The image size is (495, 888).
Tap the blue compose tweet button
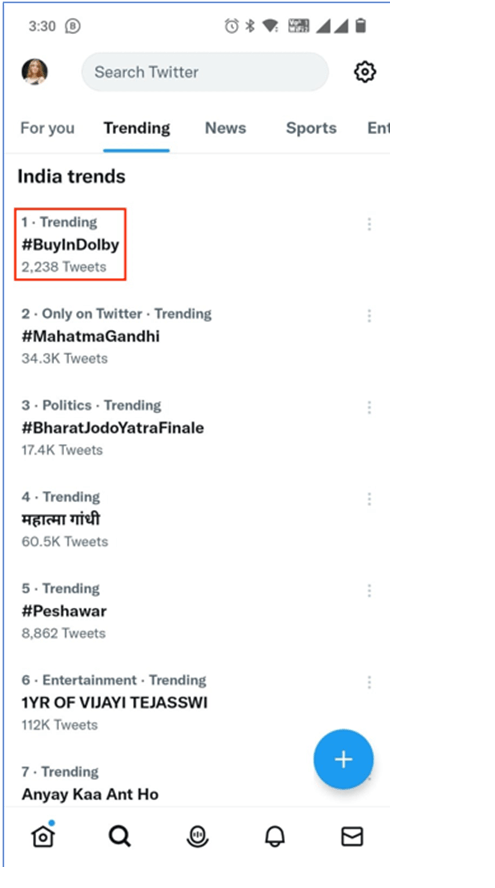coord(343,759)
